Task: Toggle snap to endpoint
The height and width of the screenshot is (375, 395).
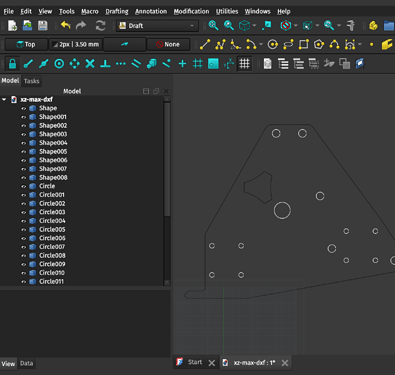Action: (x=28, y=64)
